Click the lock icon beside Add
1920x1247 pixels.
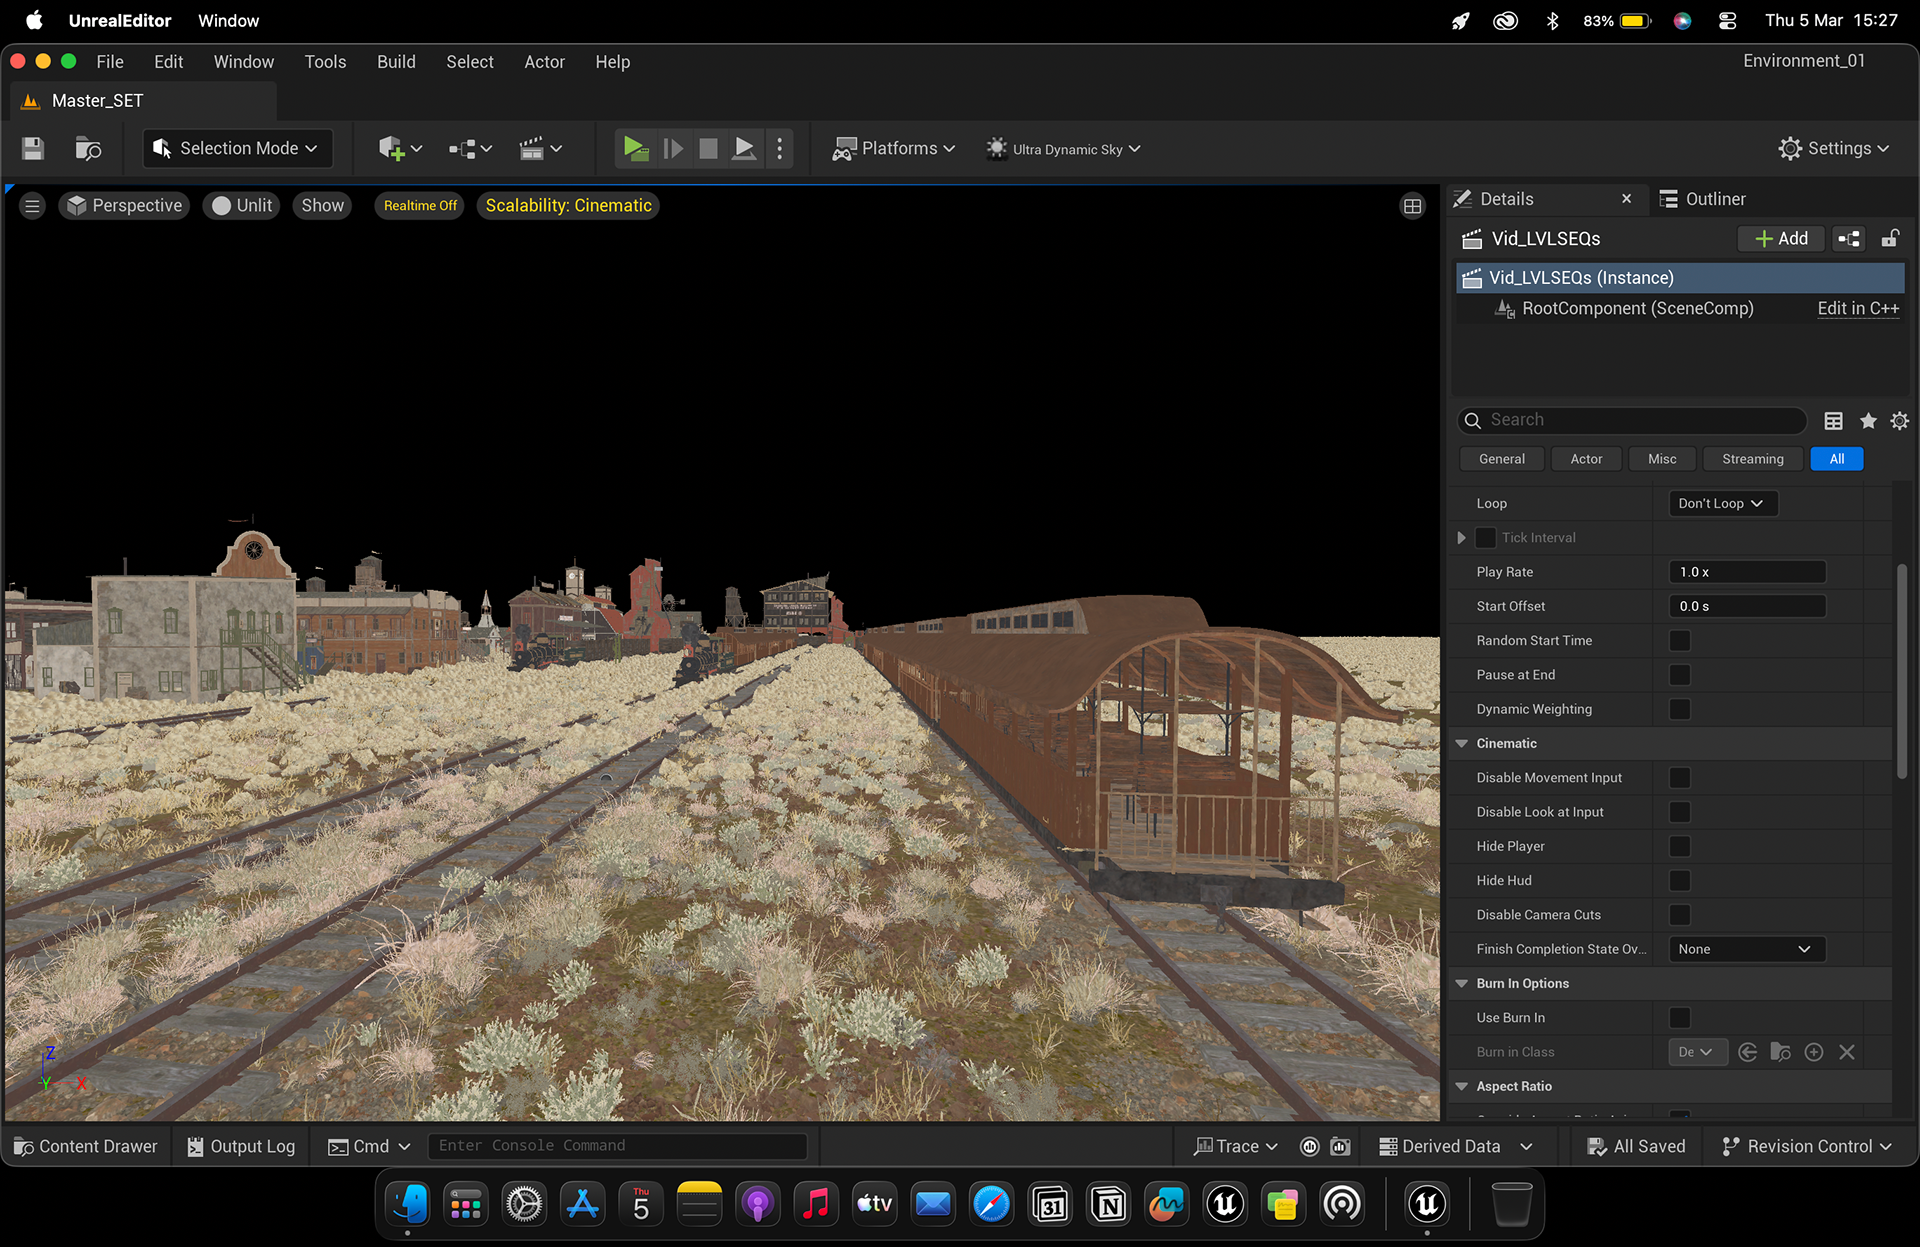(x=1889, y=239)
